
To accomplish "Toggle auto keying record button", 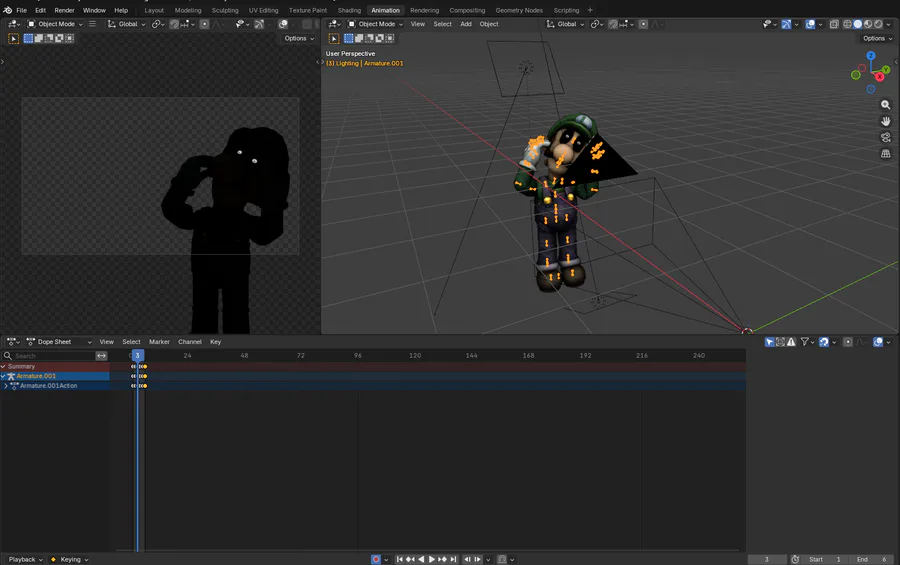I will click(x=376, y=559).
